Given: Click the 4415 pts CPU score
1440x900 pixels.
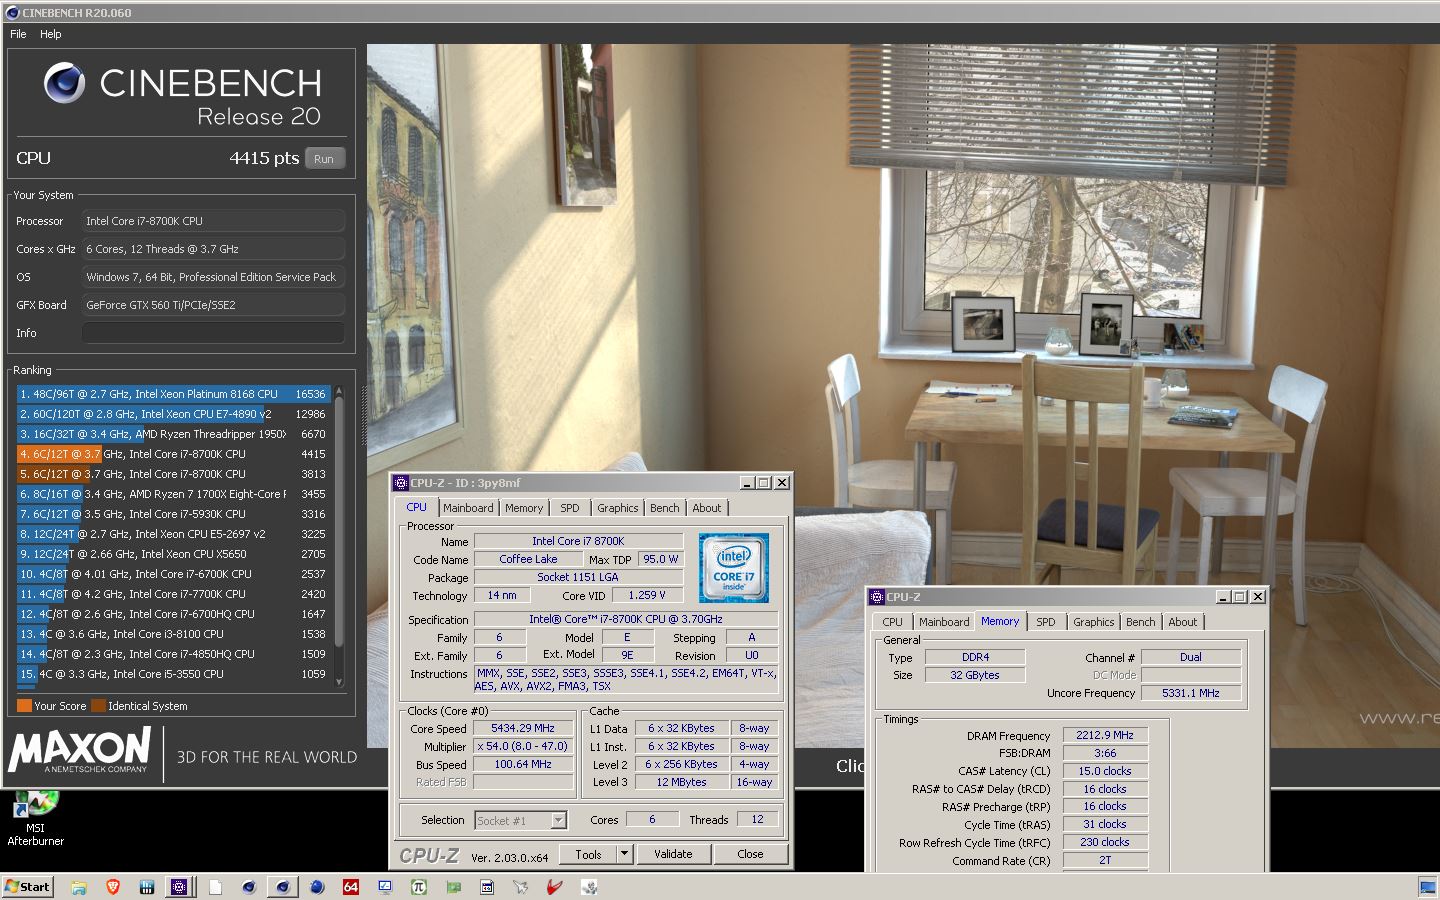Looking at the screenshot, I should 264,158.
